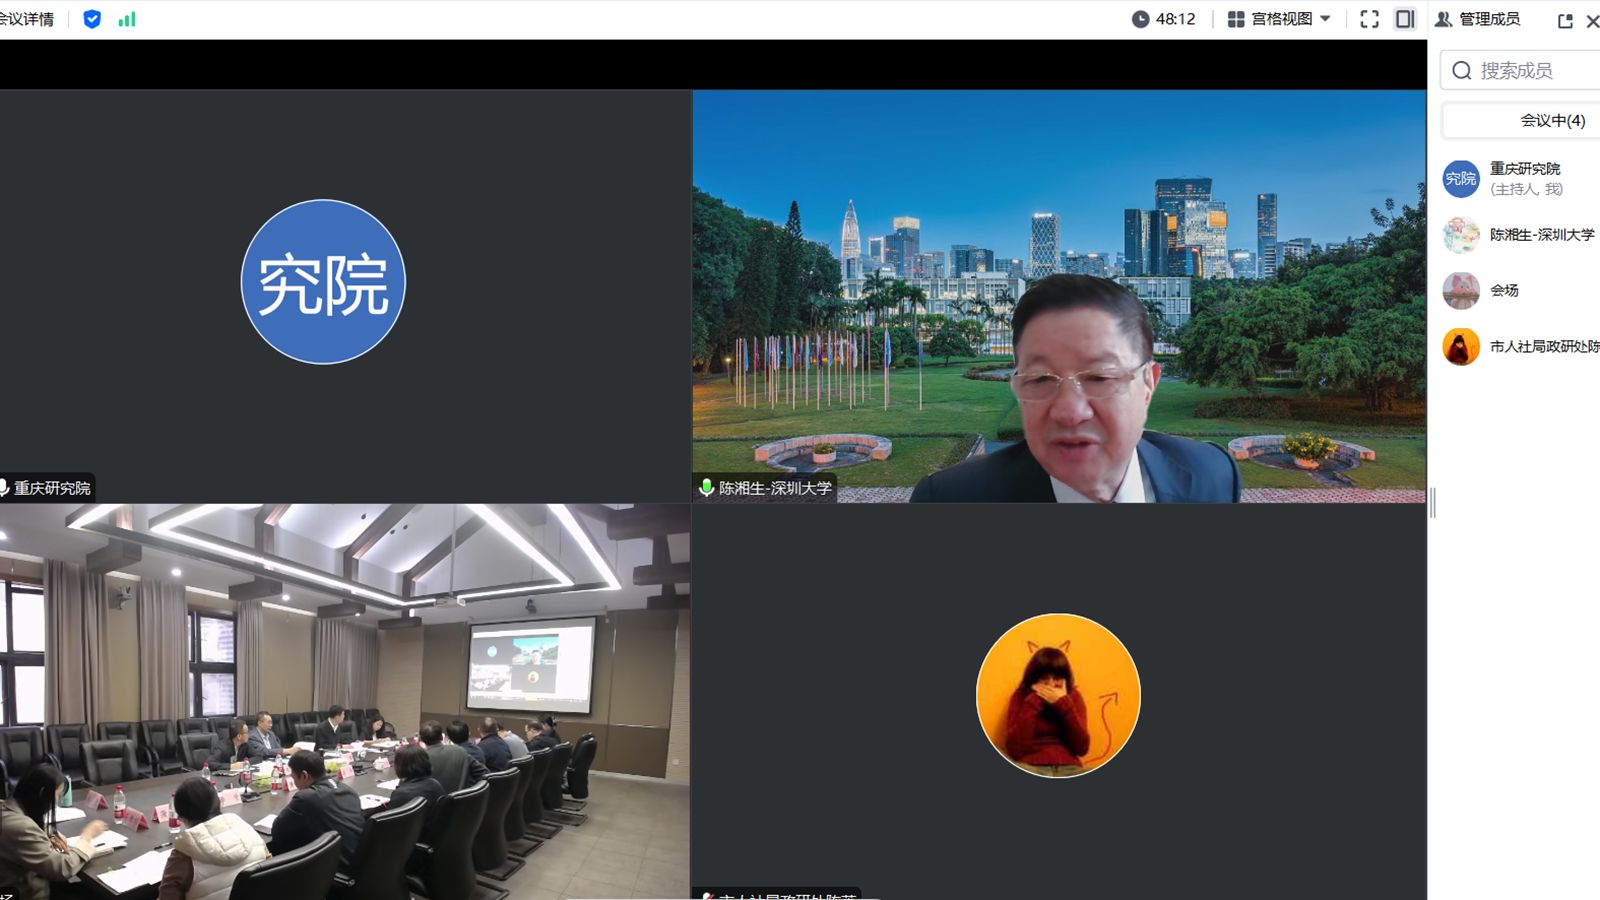Open the 宫格视图 view dropdown
The image size is (1600, 900).
pos(1279,19)
